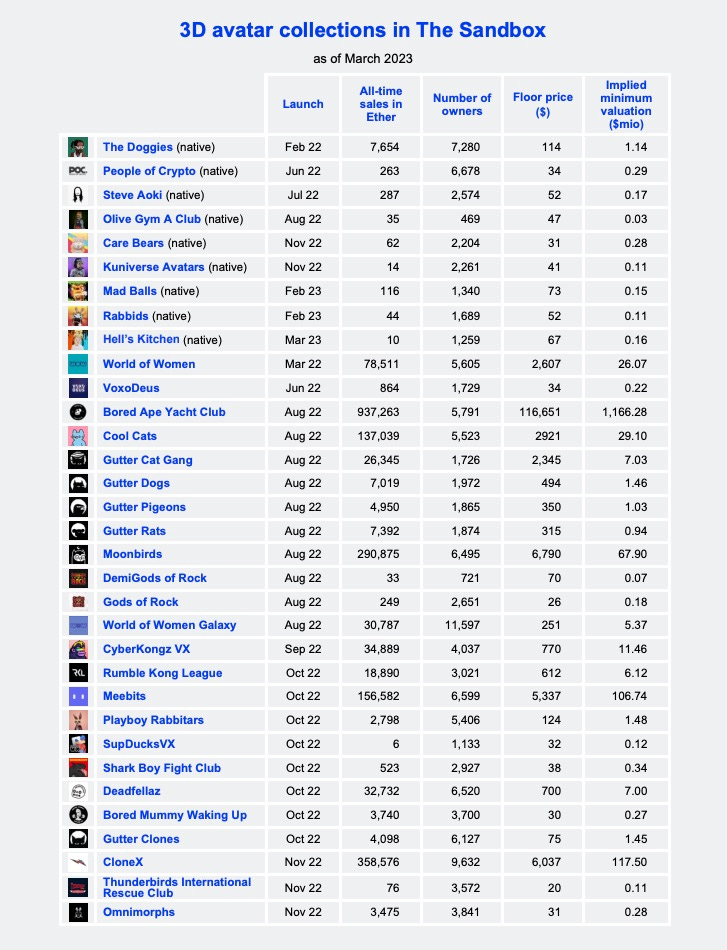
Task: Open the Rumble Kong League link
Action: (162, 673)
